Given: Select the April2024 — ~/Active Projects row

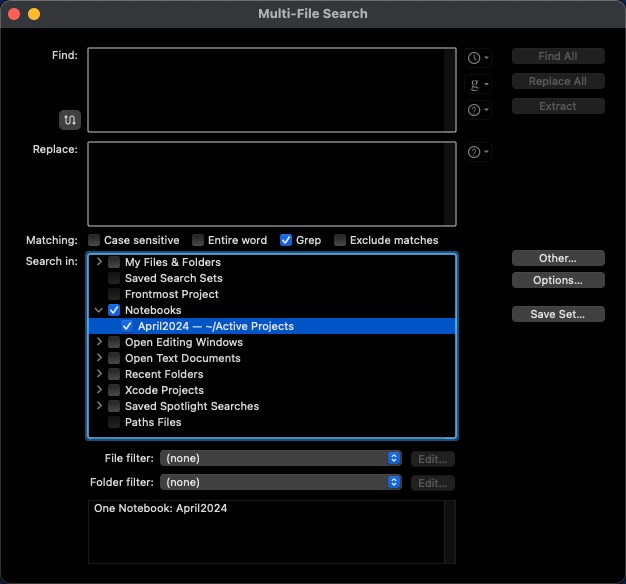Looking at the screenshot, I should pyautogui.click(x=272, y=326).
